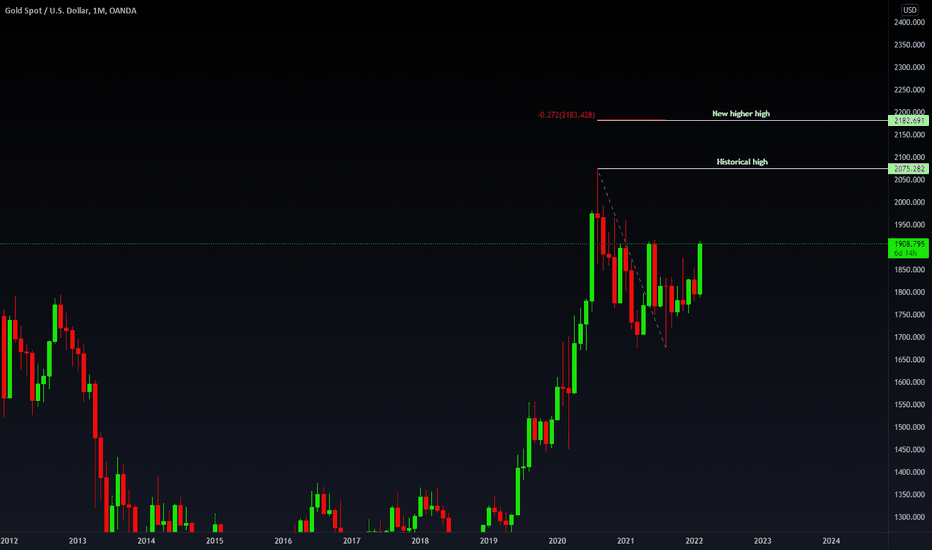Click the USD currency button
Viewport: 932px width, 550px height.
909,10
